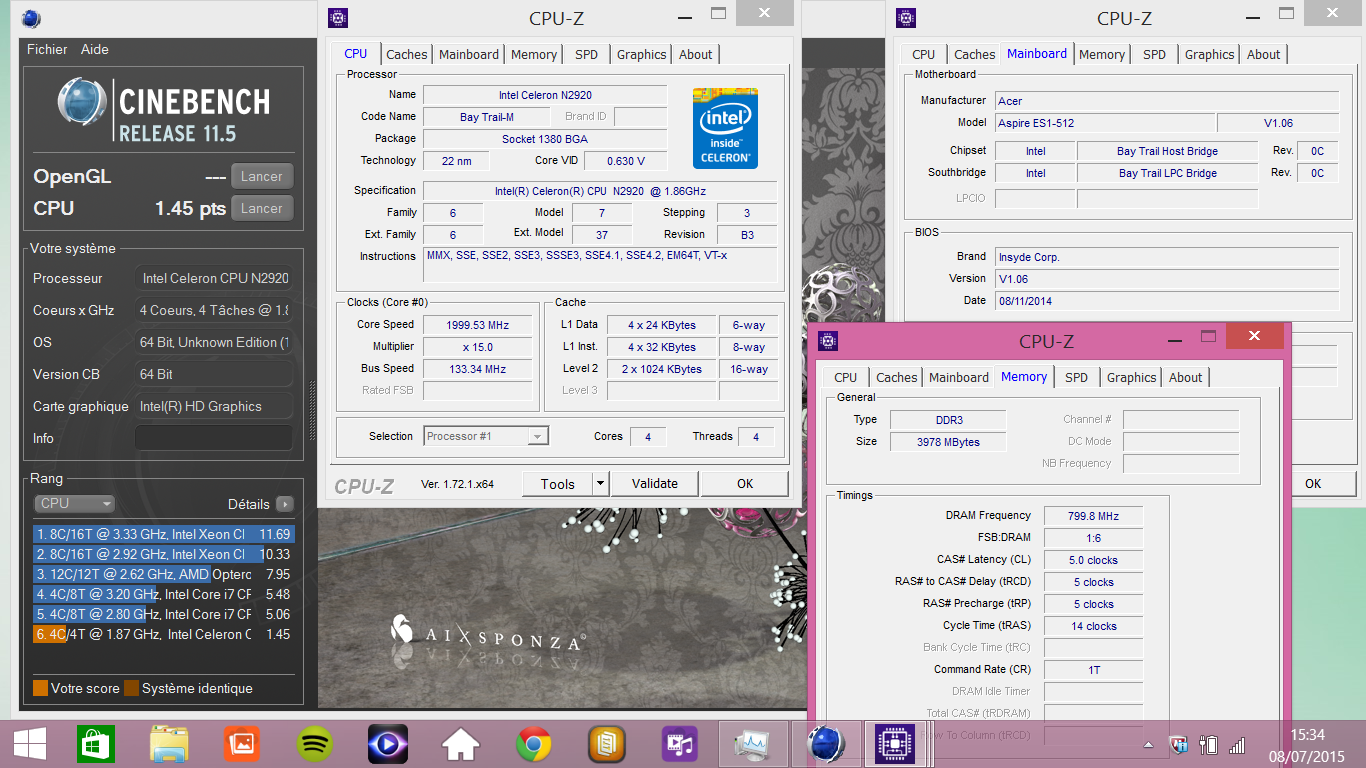Click the Core Speed value 1999.53 MHz

coord(478,325)
